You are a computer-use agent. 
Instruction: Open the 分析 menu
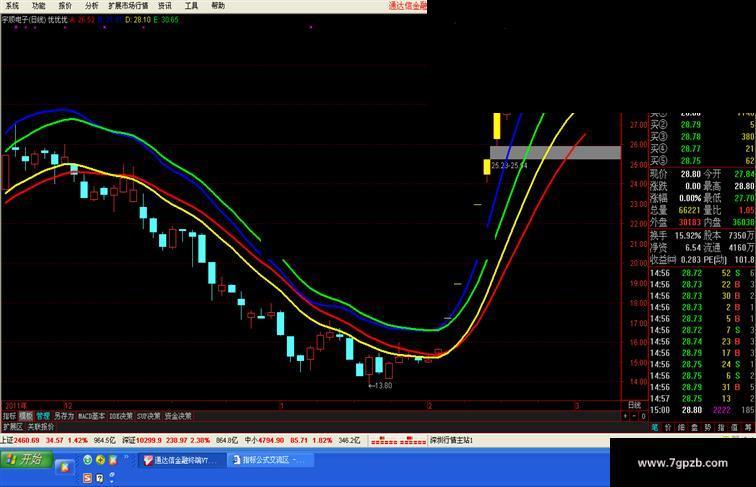(x=91, y=6)
